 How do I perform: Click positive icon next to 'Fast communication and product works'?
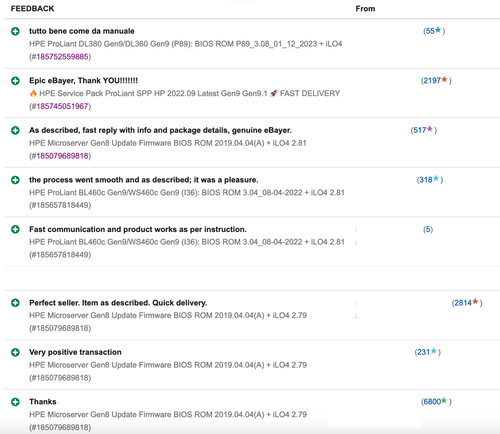tap(15, 229)
